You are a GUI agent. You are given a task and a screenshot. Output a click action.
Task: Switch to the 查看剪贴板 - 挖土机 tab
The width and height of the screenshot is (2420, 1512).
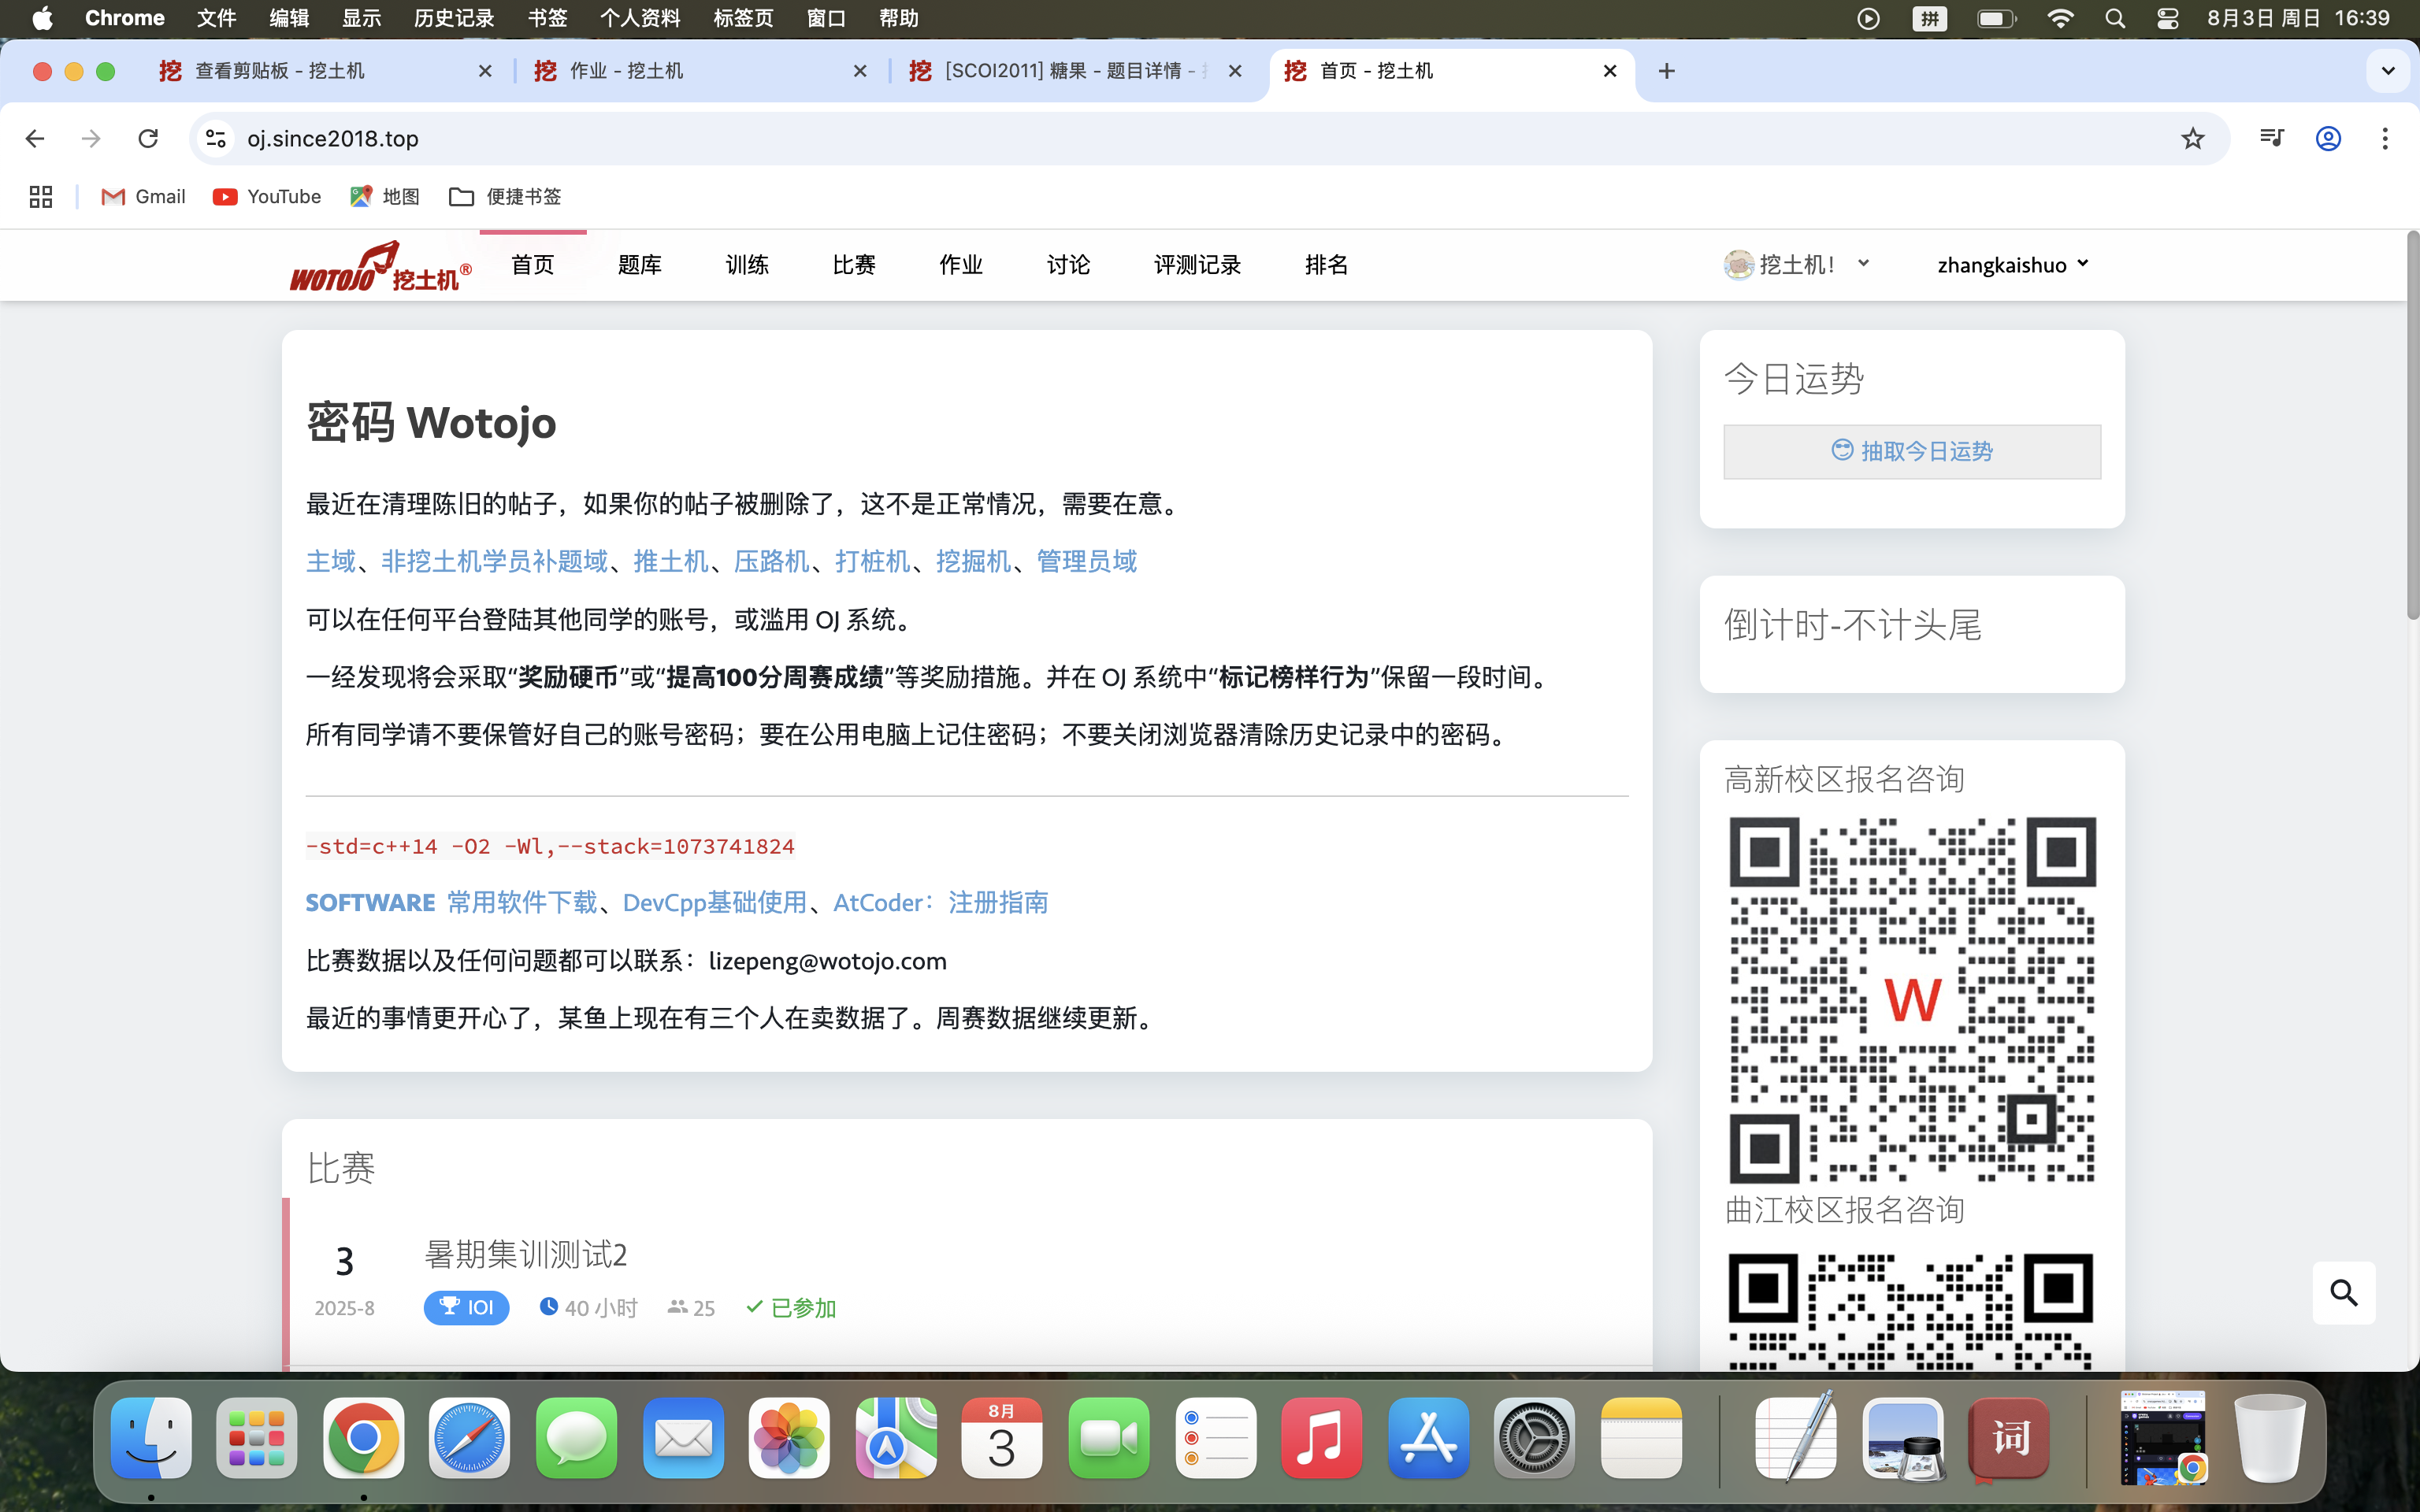coord(326,71)
